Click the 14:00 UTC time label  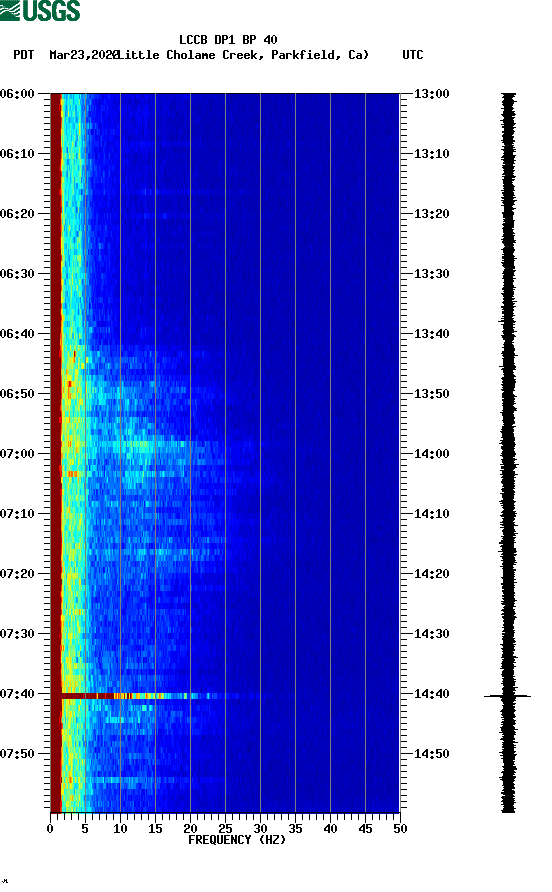(x=431, y=454)
